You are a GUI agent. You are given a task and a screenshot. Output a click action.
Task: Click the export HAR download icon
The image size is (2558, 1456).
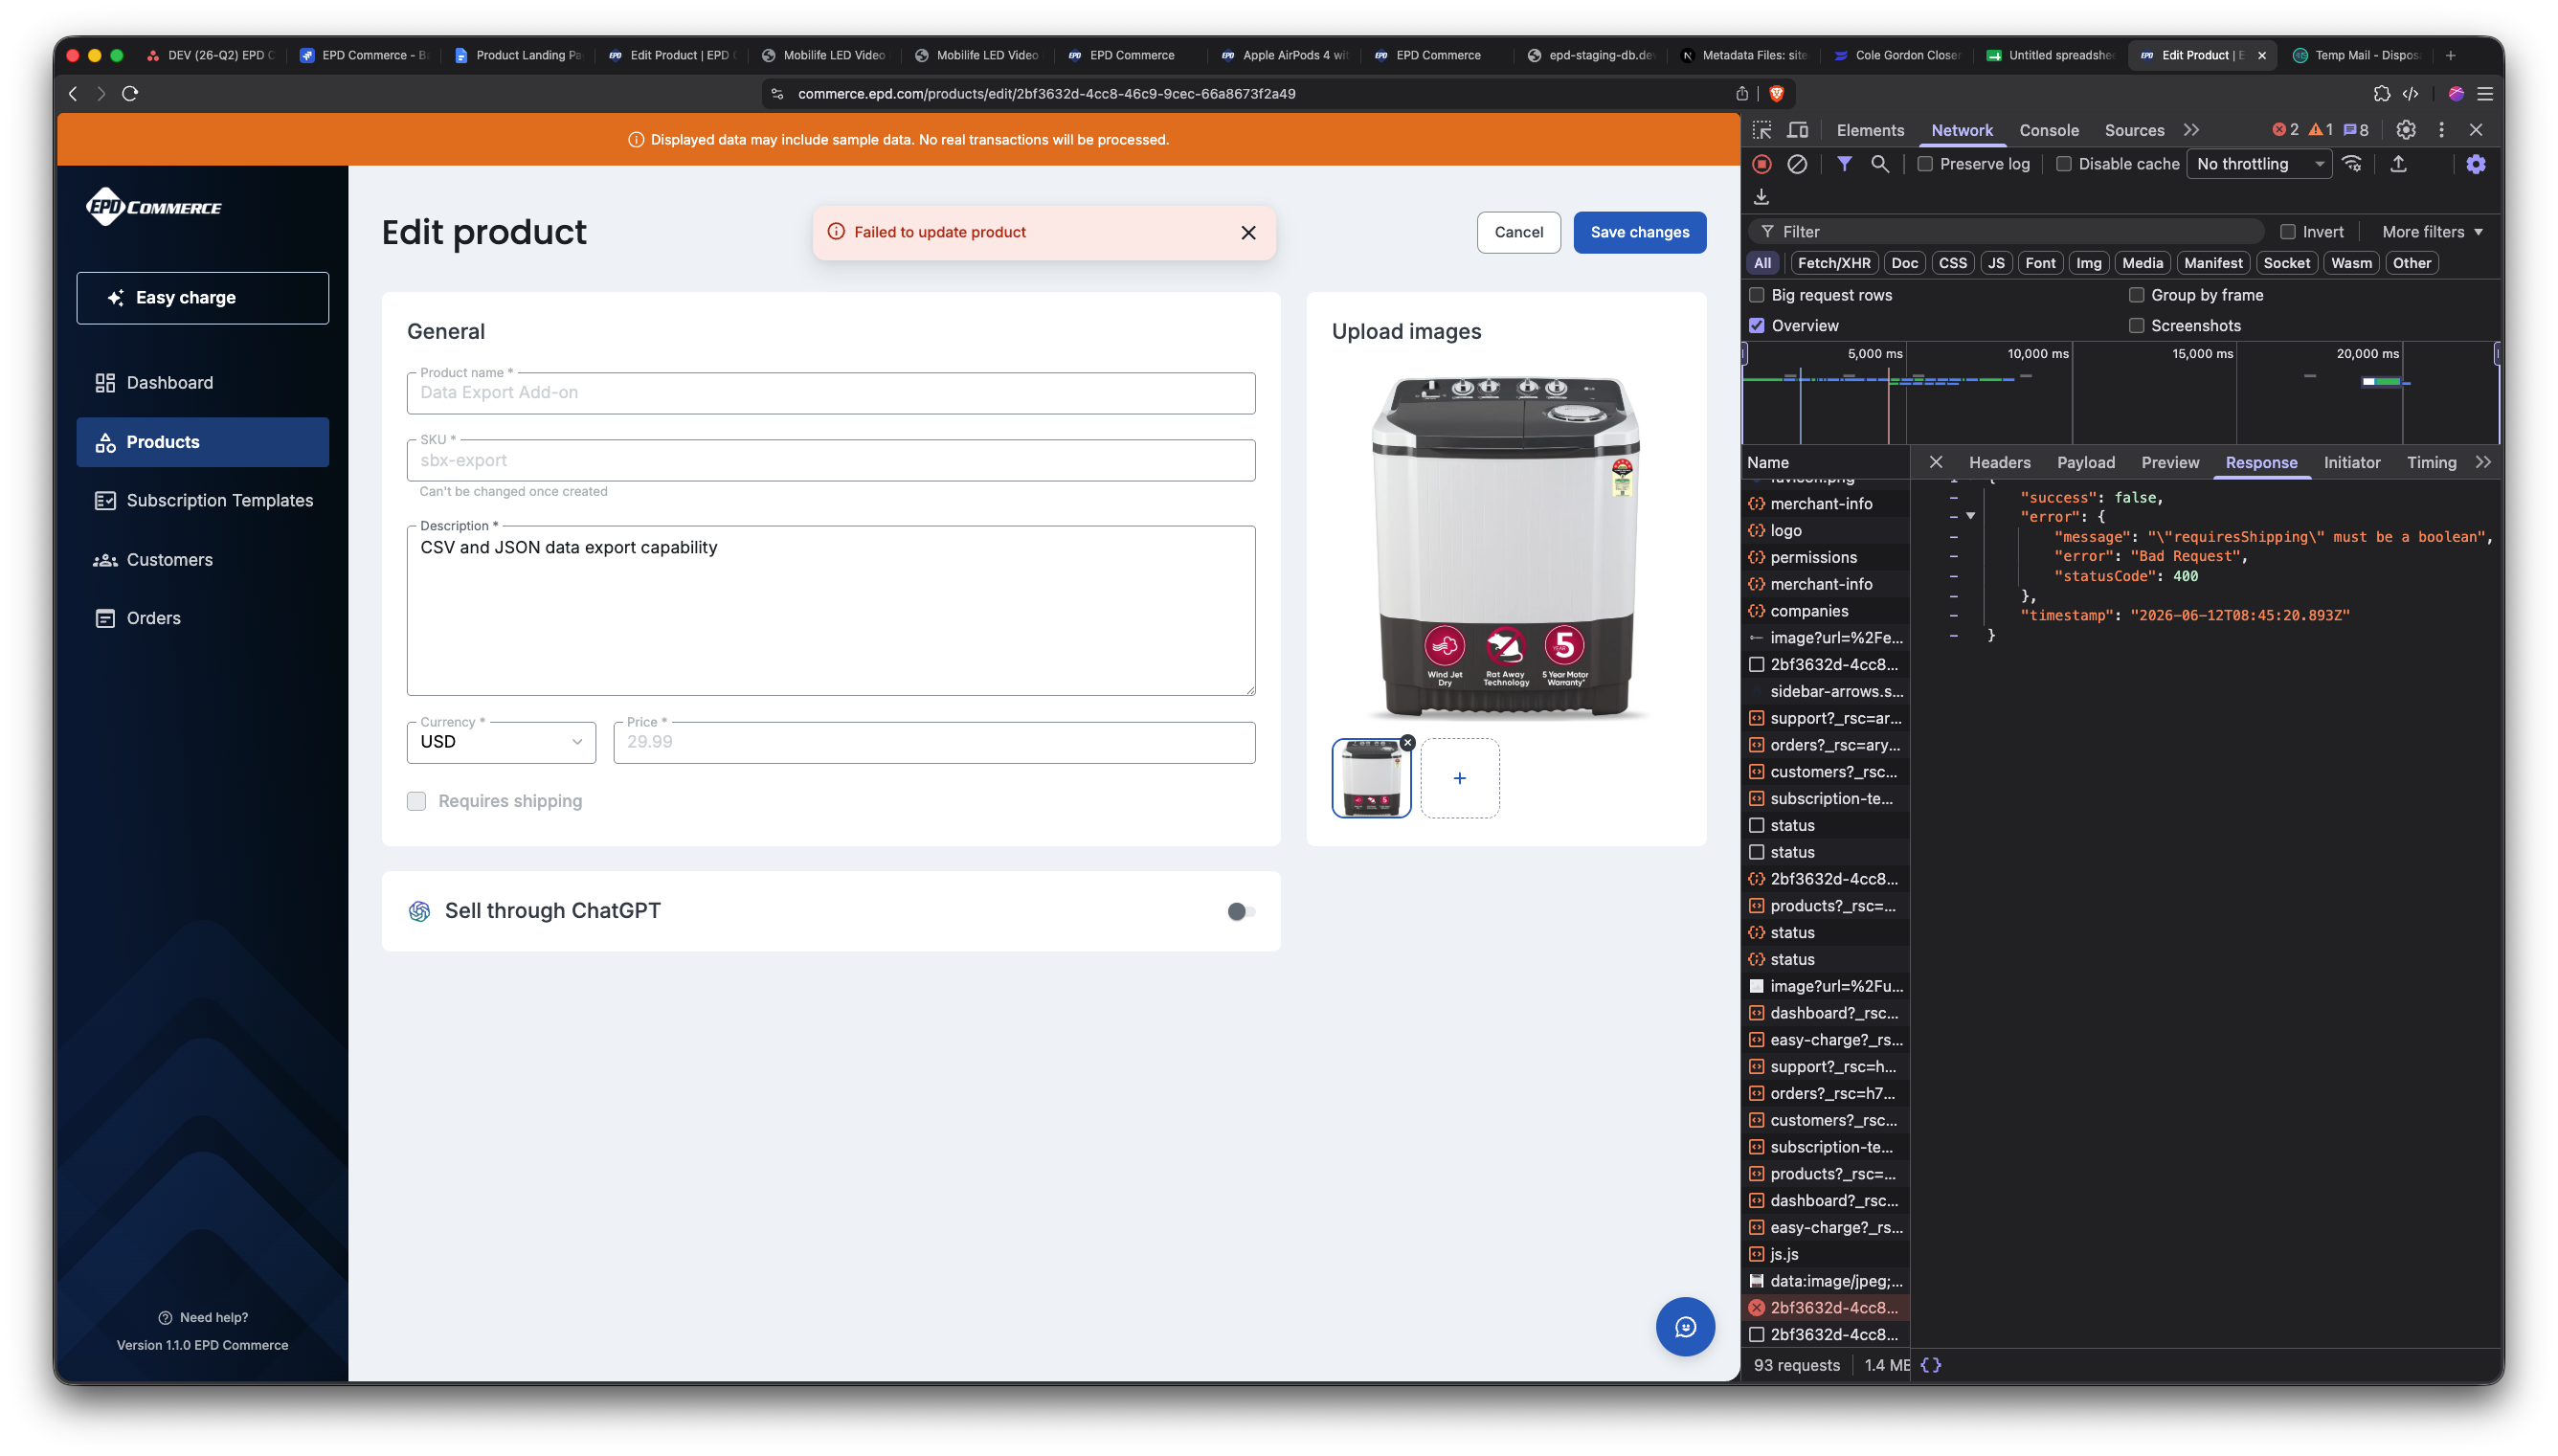tap(1762, 197)
